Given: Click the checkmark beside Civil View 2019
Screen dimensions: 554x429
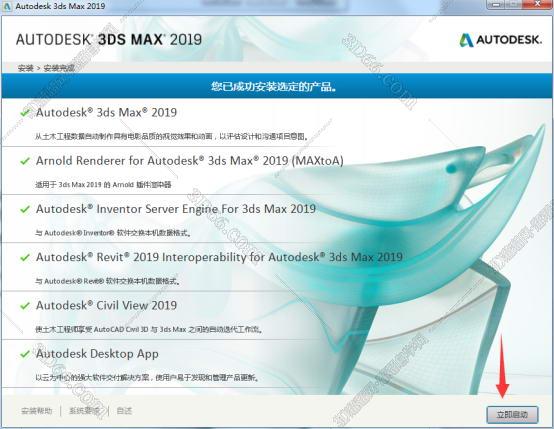Looking at the screenshot, I should [25, 306].
